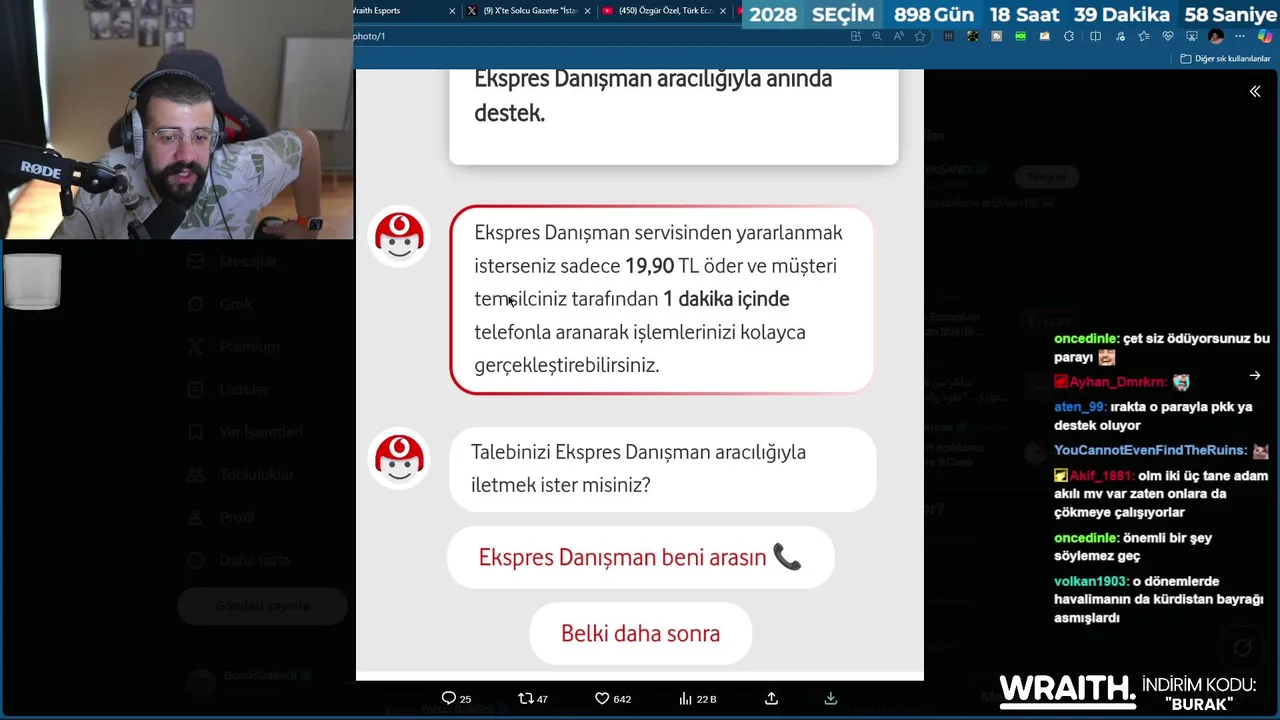Open the browser profile avatar
This screenshot has width=1280, height=720.
pos(1216,36)
